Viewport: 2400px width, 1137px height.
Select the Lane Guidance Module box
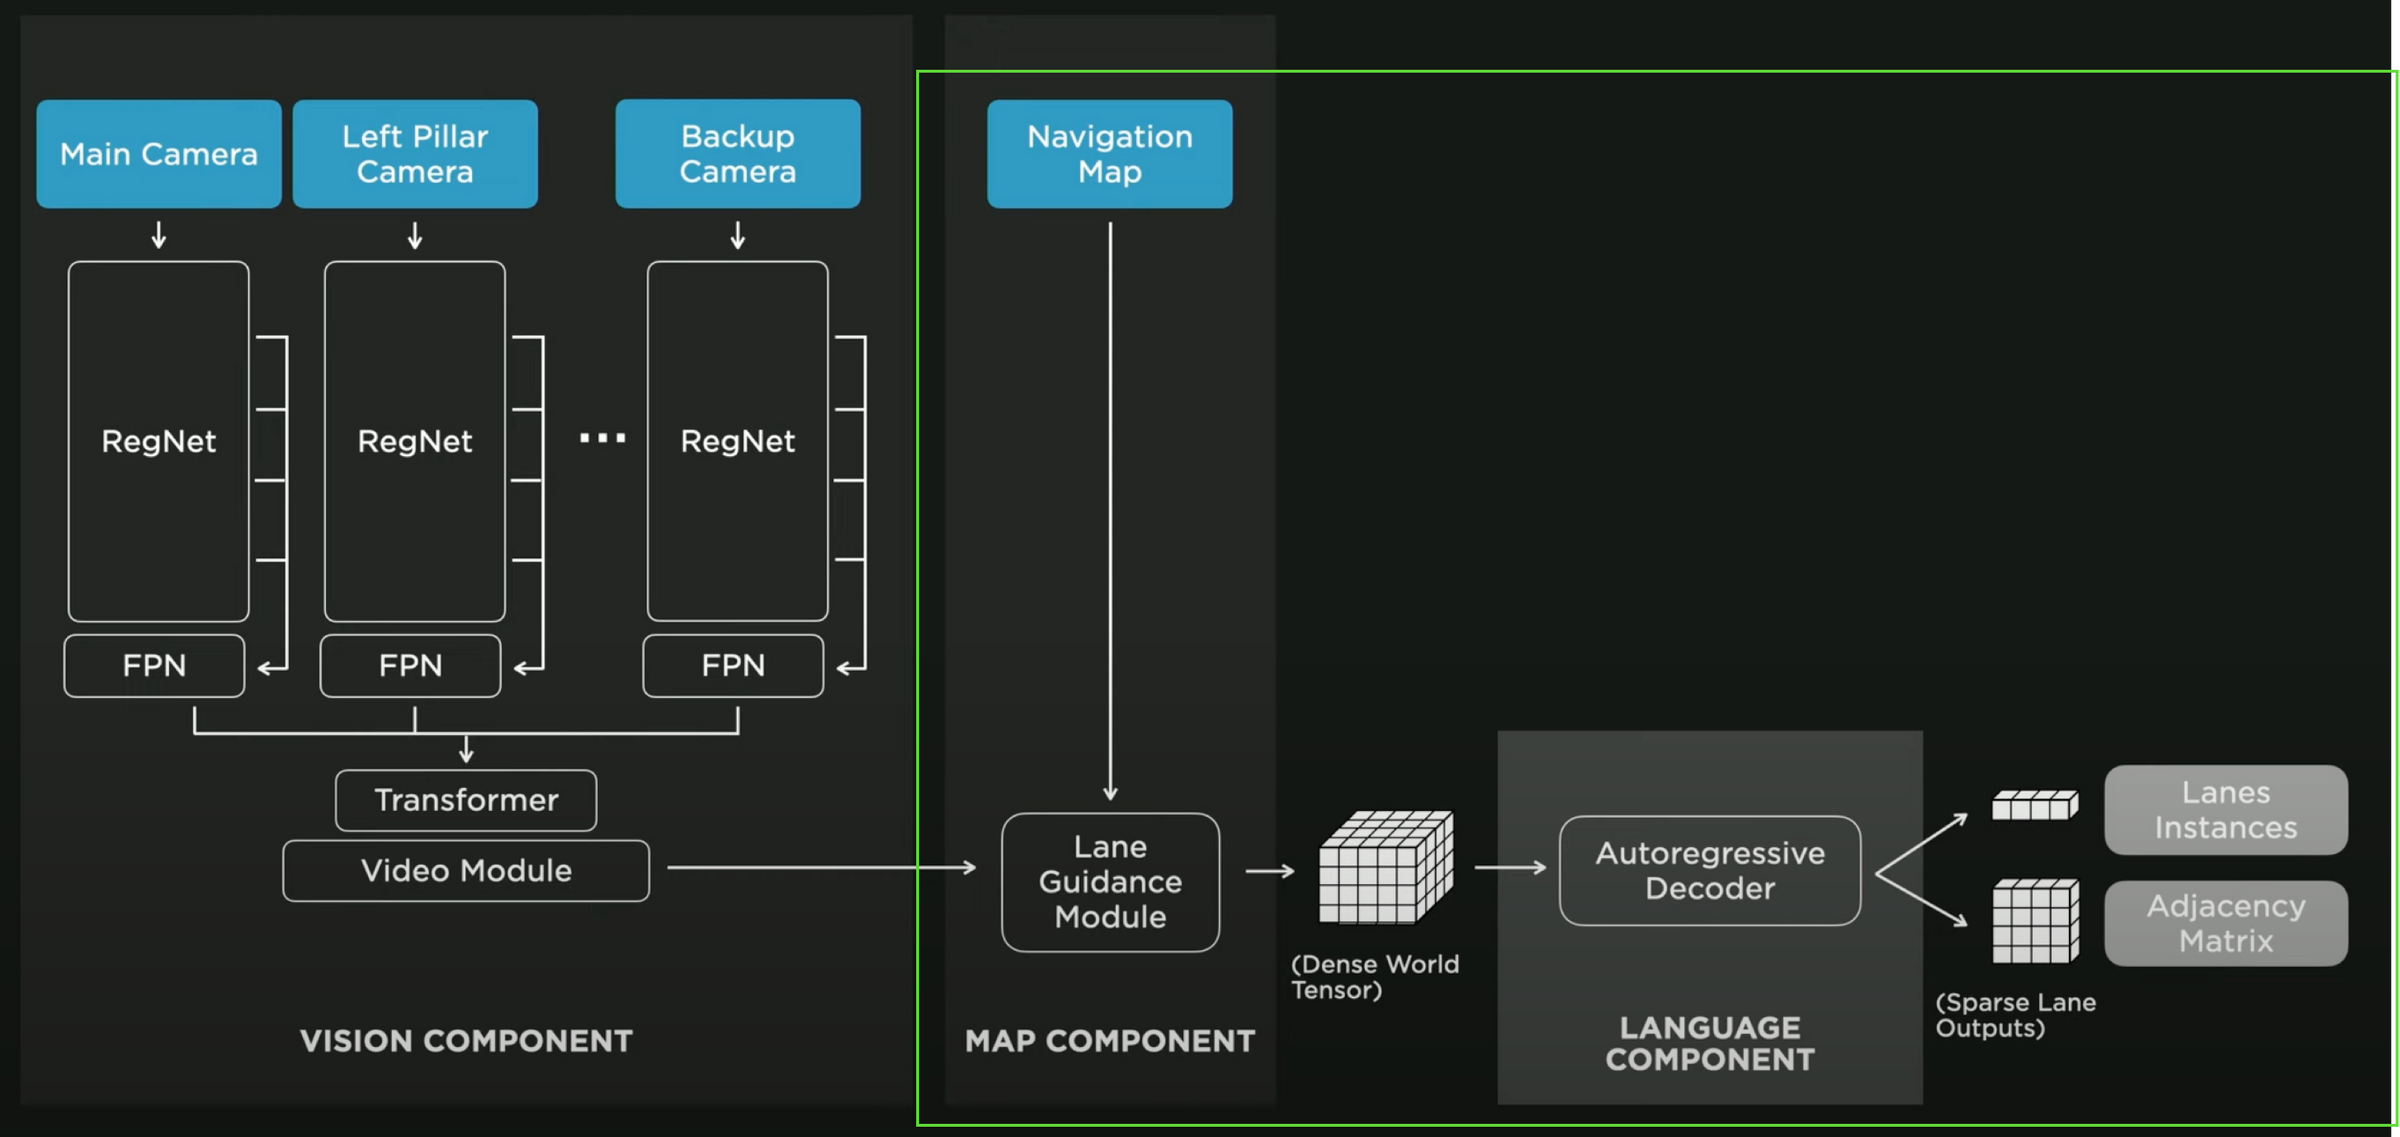1110,882
